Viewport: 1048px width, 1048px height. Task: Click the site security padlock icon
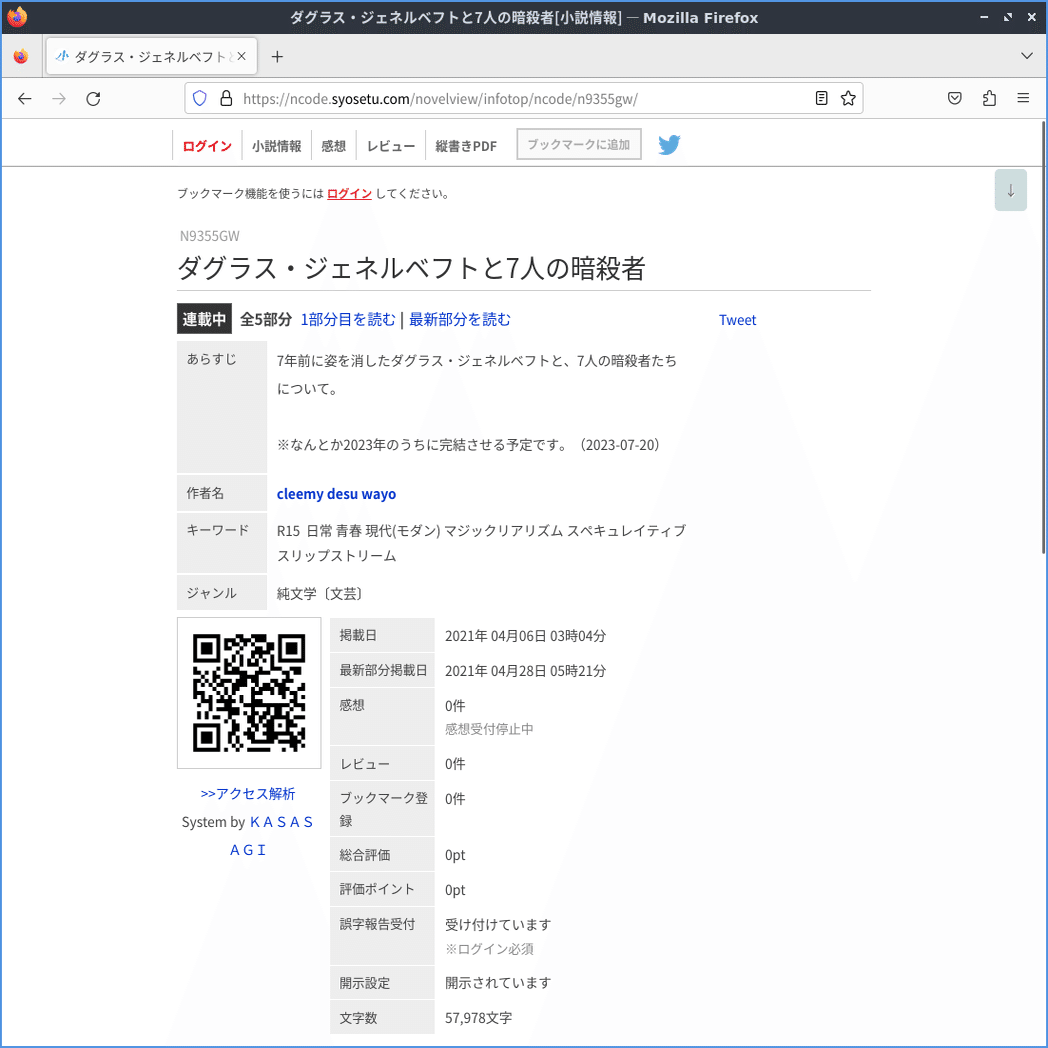tap(226, 99)
